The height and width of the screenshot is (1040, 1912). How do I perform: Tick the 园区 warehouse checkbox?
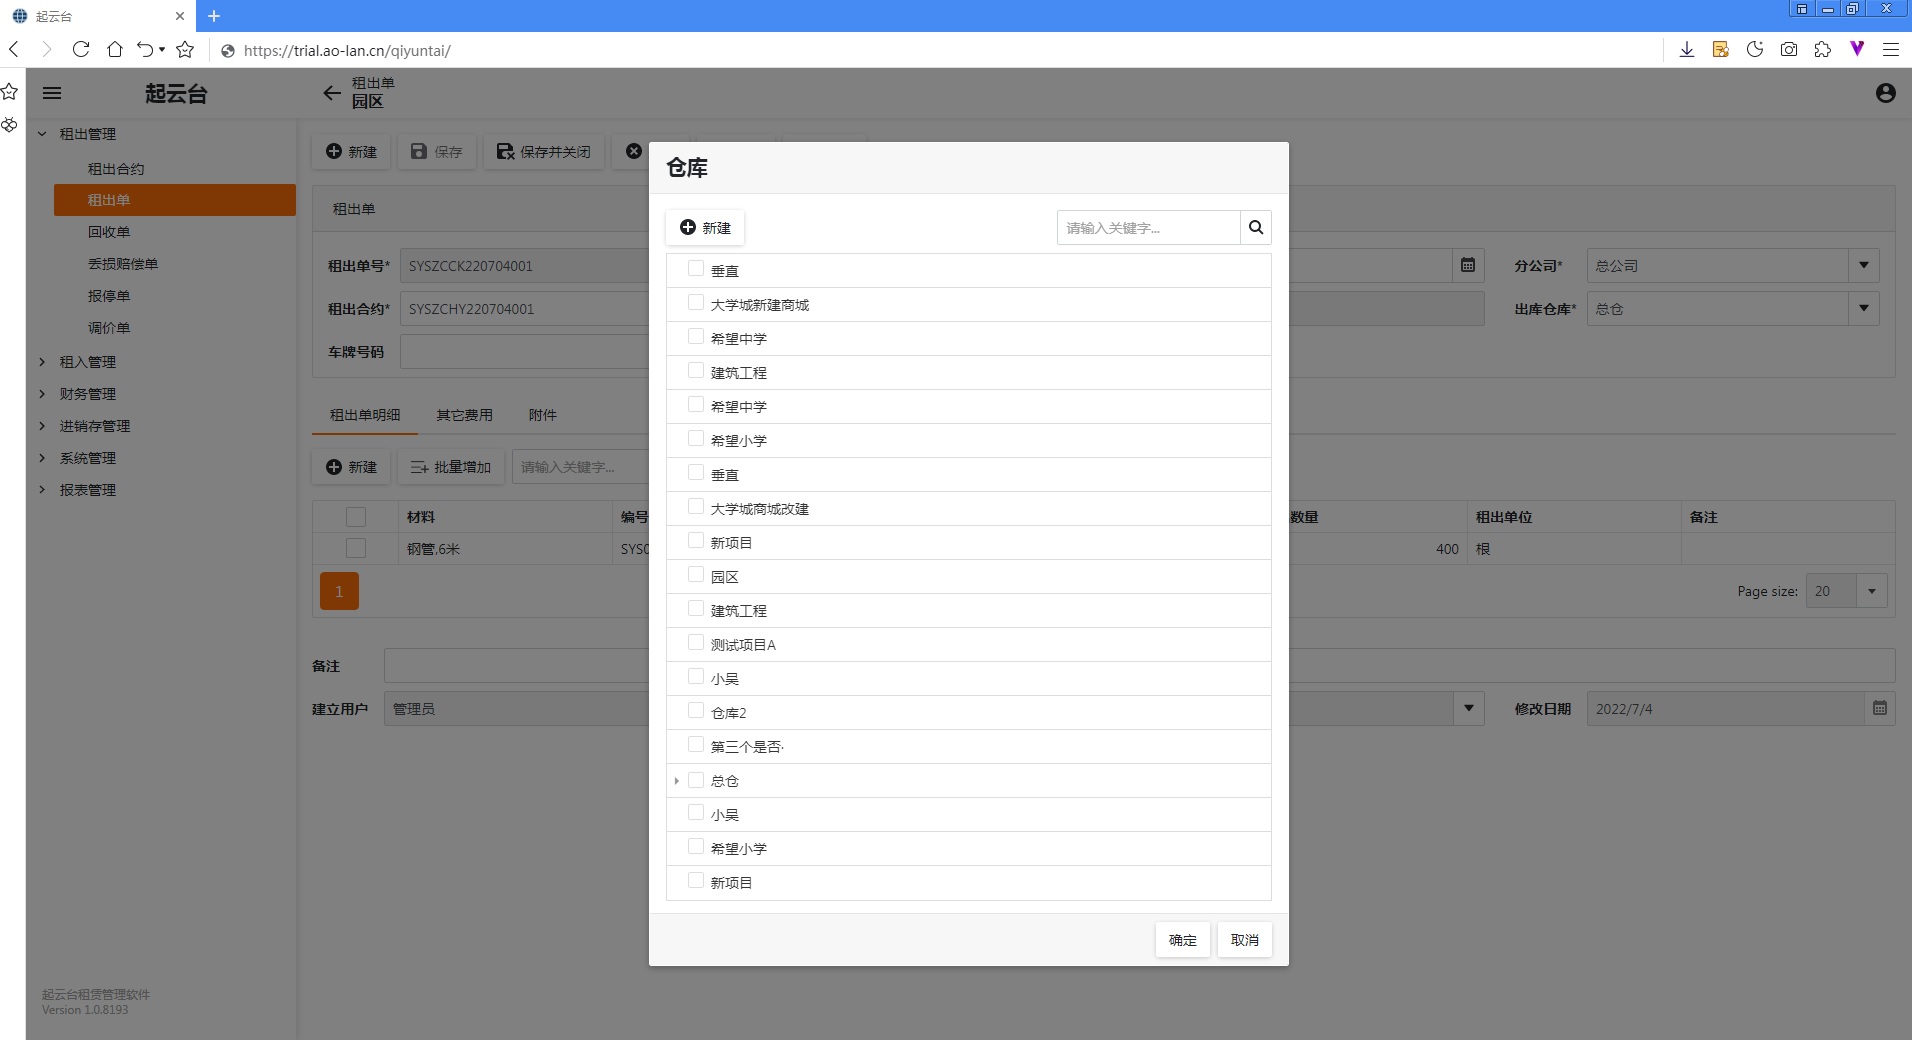(x=696, y=575)
